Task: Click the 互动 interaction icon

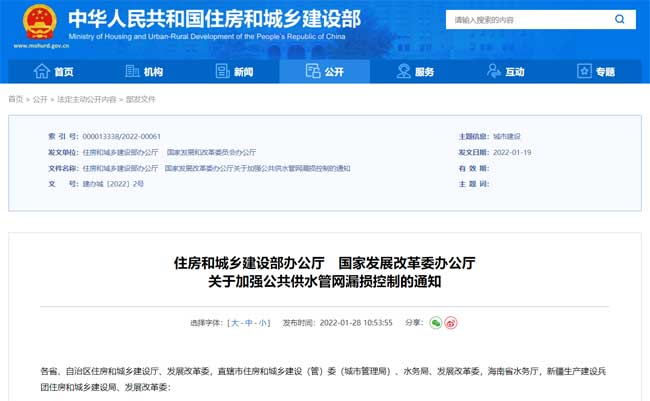Action: pyautogui.click(x=494, y=71)
